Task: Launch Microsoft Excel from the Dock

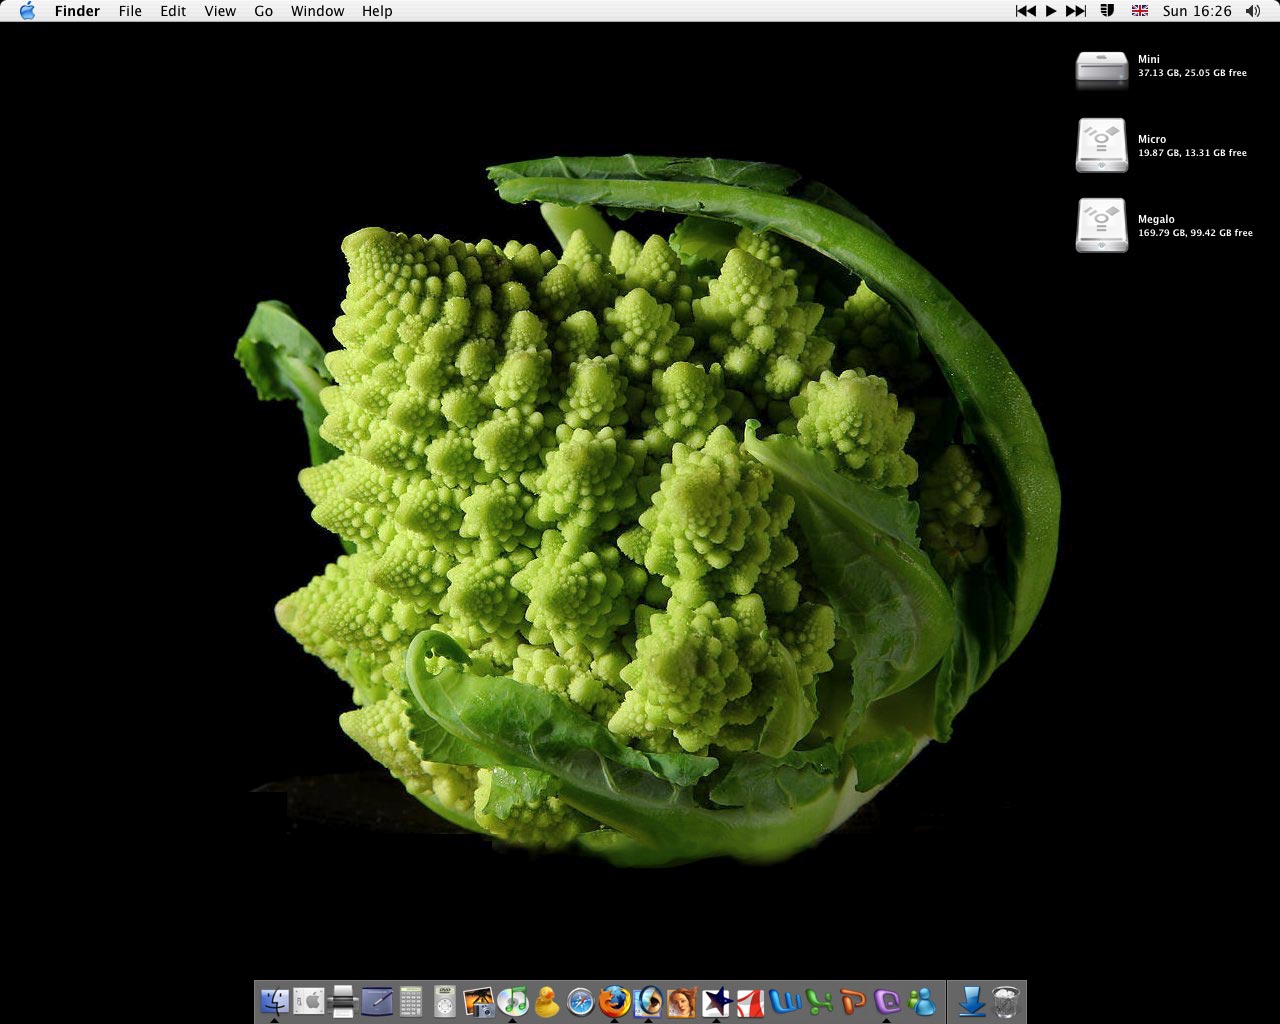Action: (x=819, y=1001)
